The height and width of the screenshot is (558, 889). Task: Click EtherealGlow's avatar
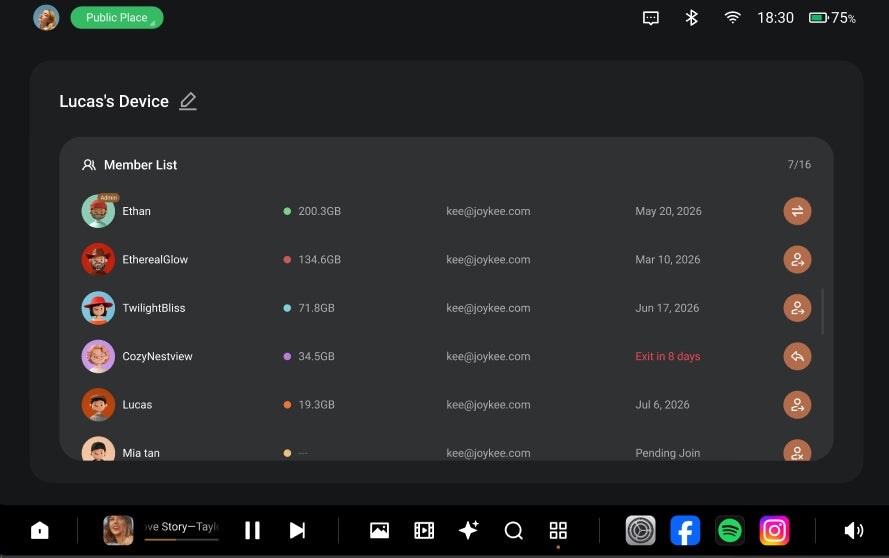[98, 260]
